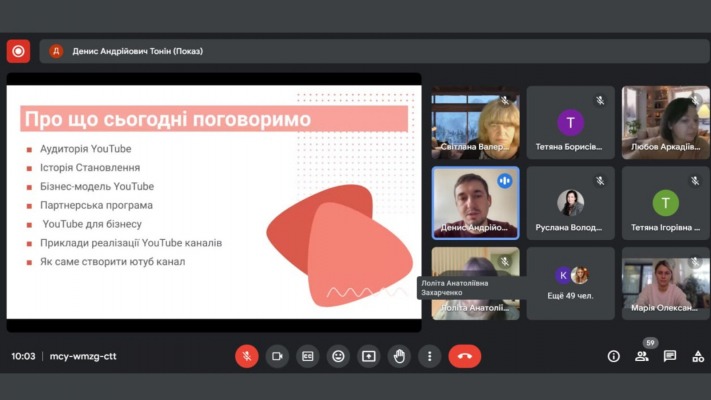Click the meeting code mcy-wmzg-ctt

pos(83,356)
